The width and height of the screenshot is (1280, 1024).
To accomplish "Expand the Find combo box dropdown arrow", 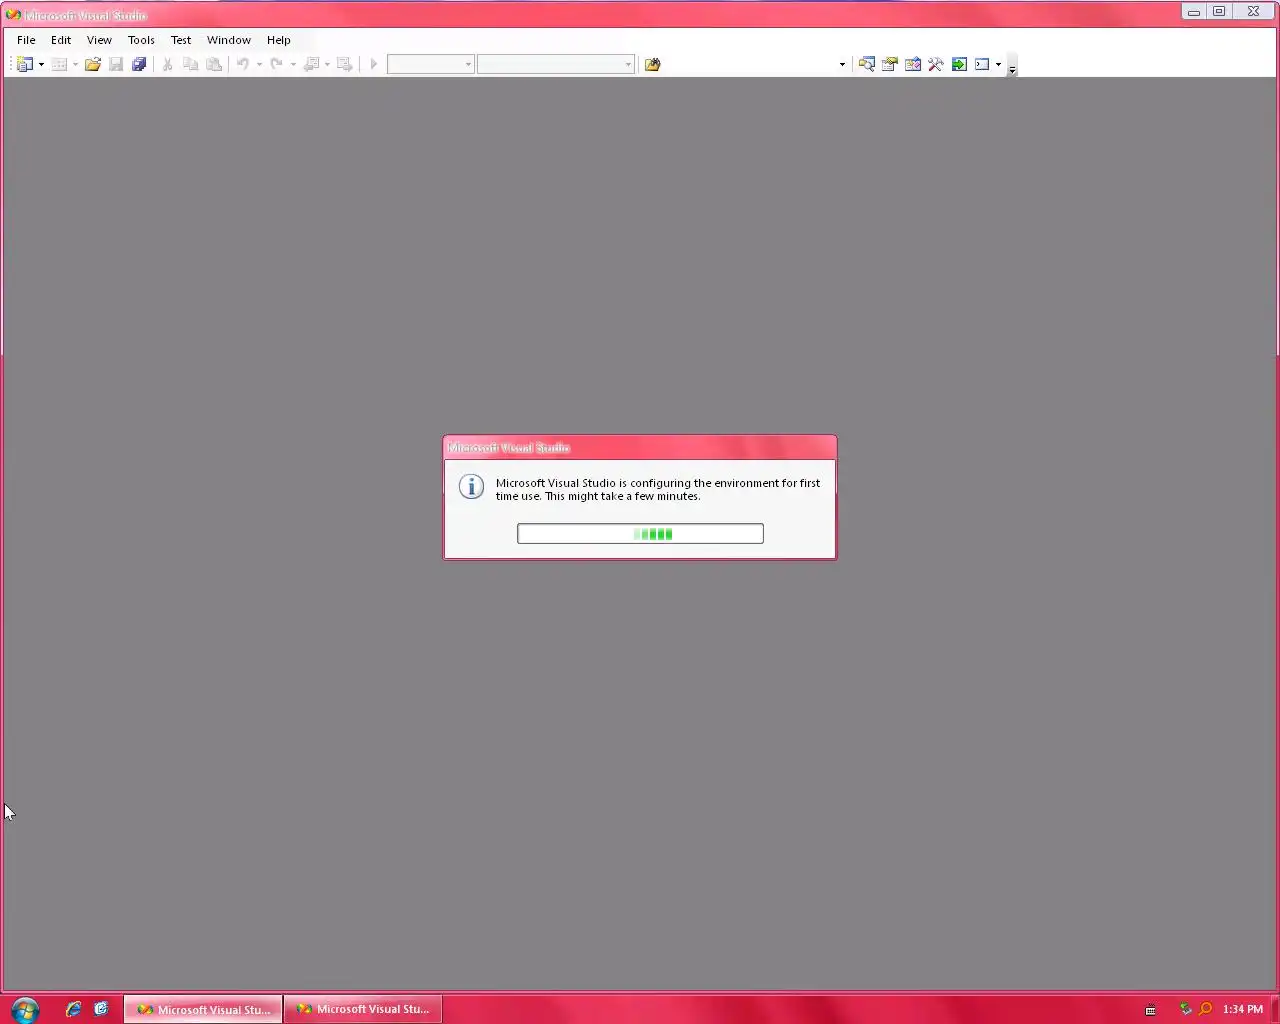I will click(842, 64).
